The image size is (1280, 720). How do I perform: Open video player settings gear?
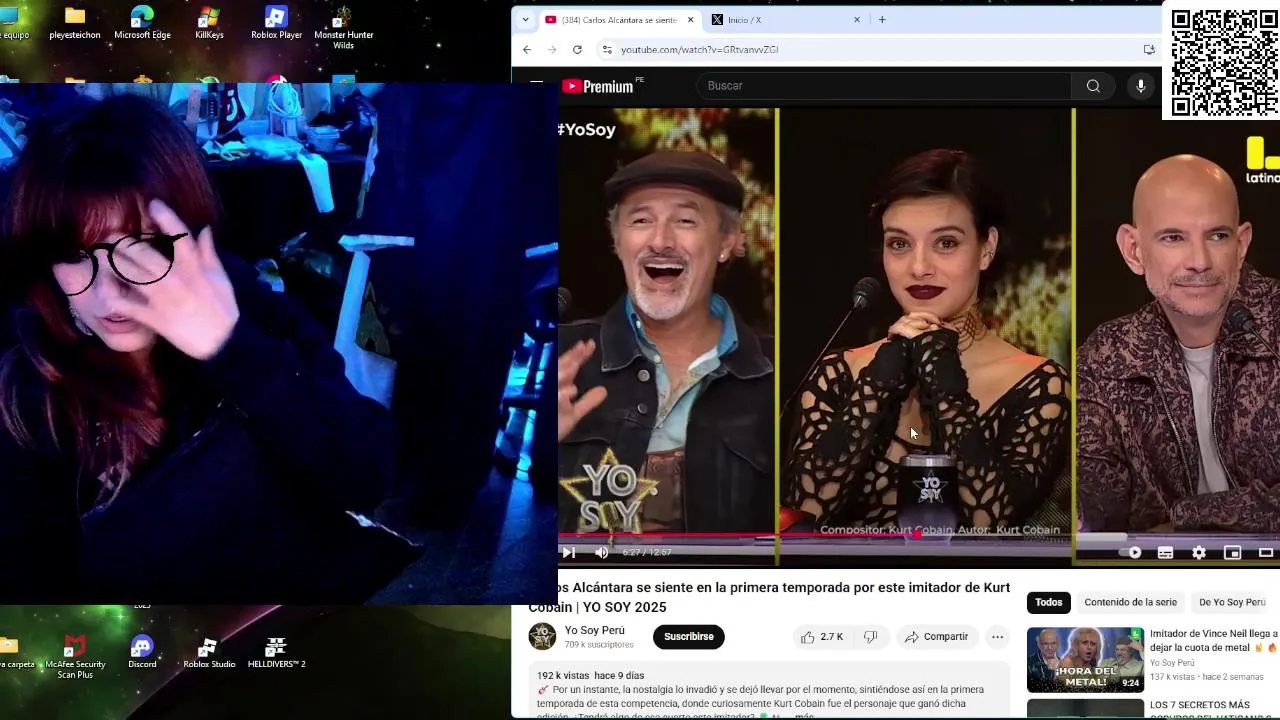pyautogui.click(x=1199, y=552)
